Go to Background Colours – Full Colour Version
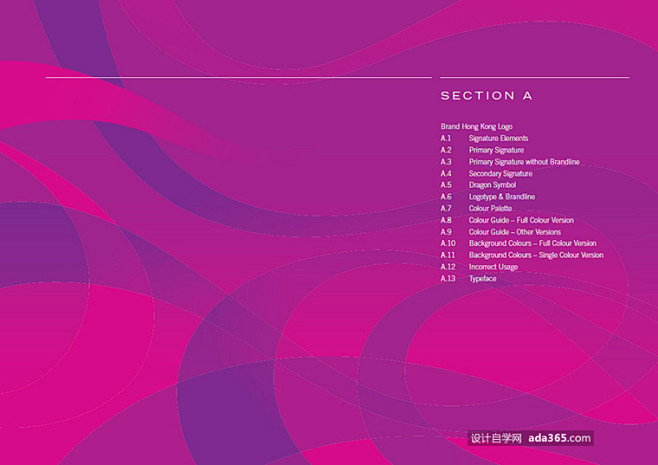The image size is (658, 465). [x=532, y=243]
